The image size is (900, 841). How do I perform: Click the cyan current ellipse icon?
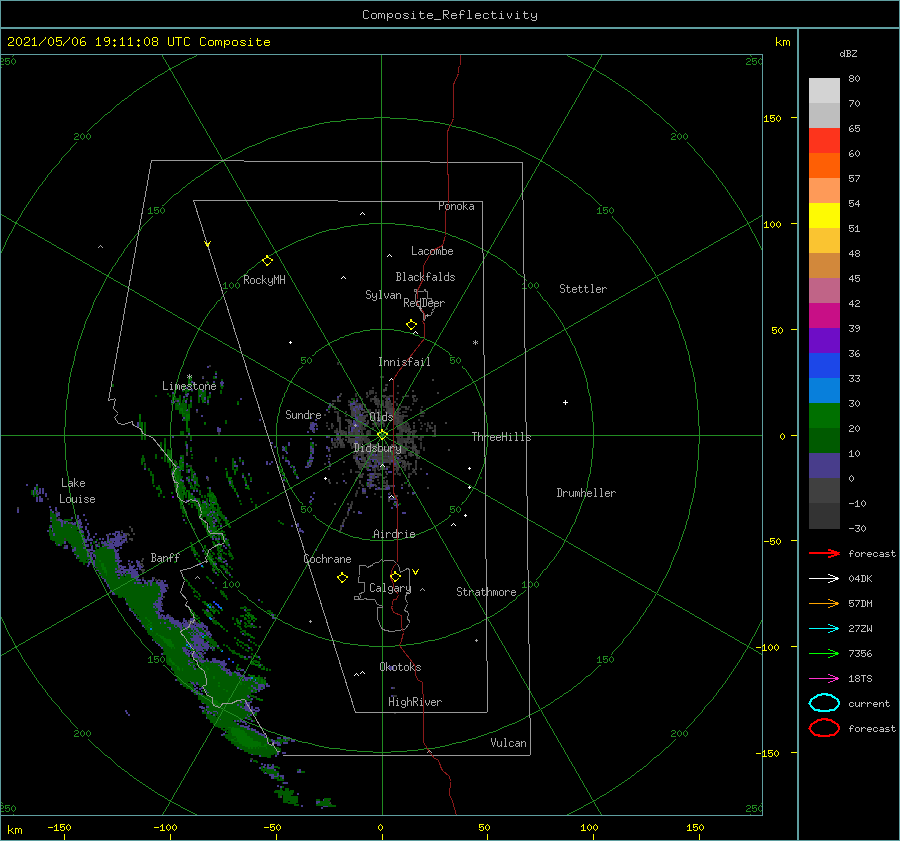[824, 703]
